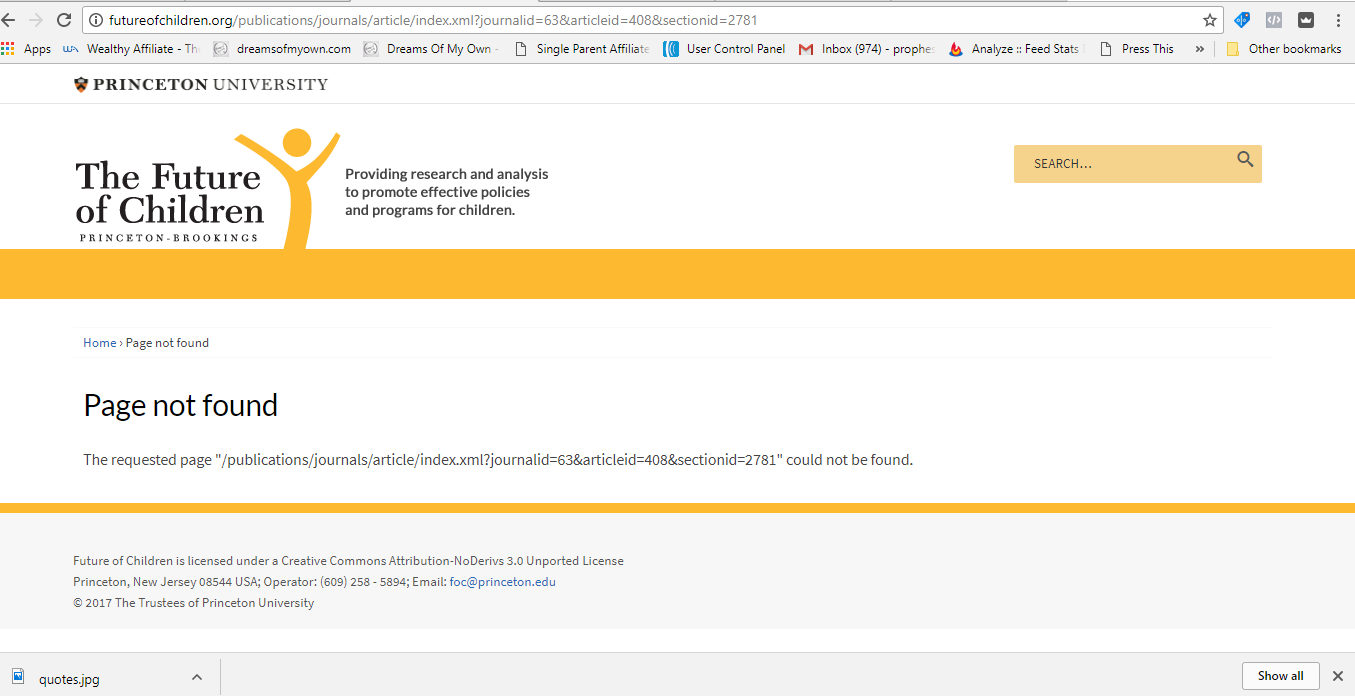Open the Inbox (974) Gmail bookmark

pos(866,49)
